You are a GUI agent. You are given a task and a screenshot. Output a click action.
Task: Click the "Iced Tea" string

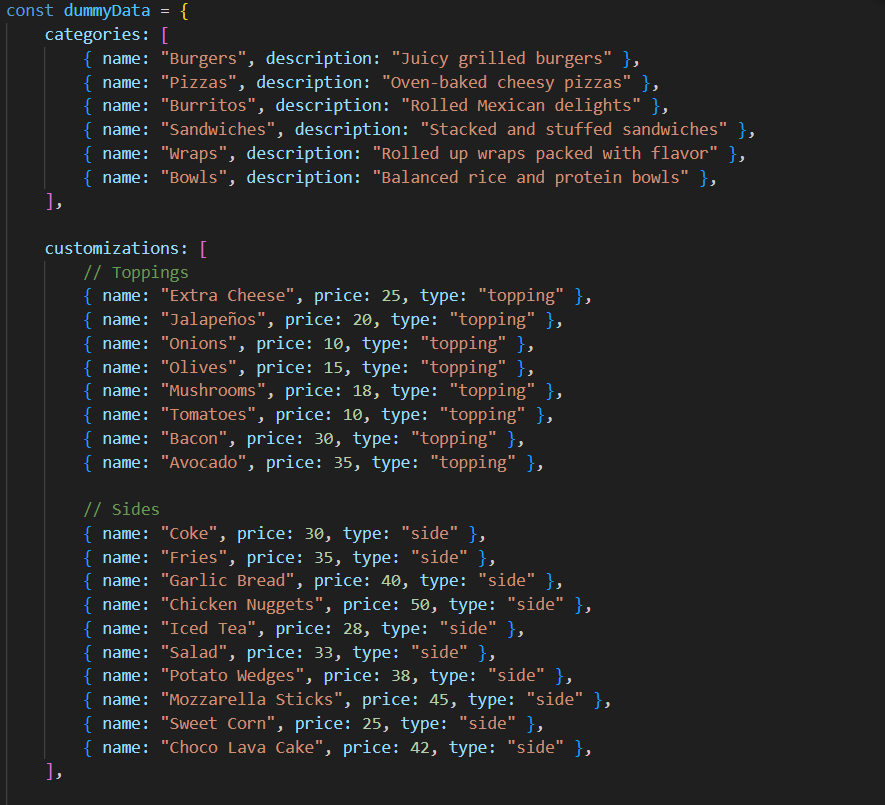point(208,629)
